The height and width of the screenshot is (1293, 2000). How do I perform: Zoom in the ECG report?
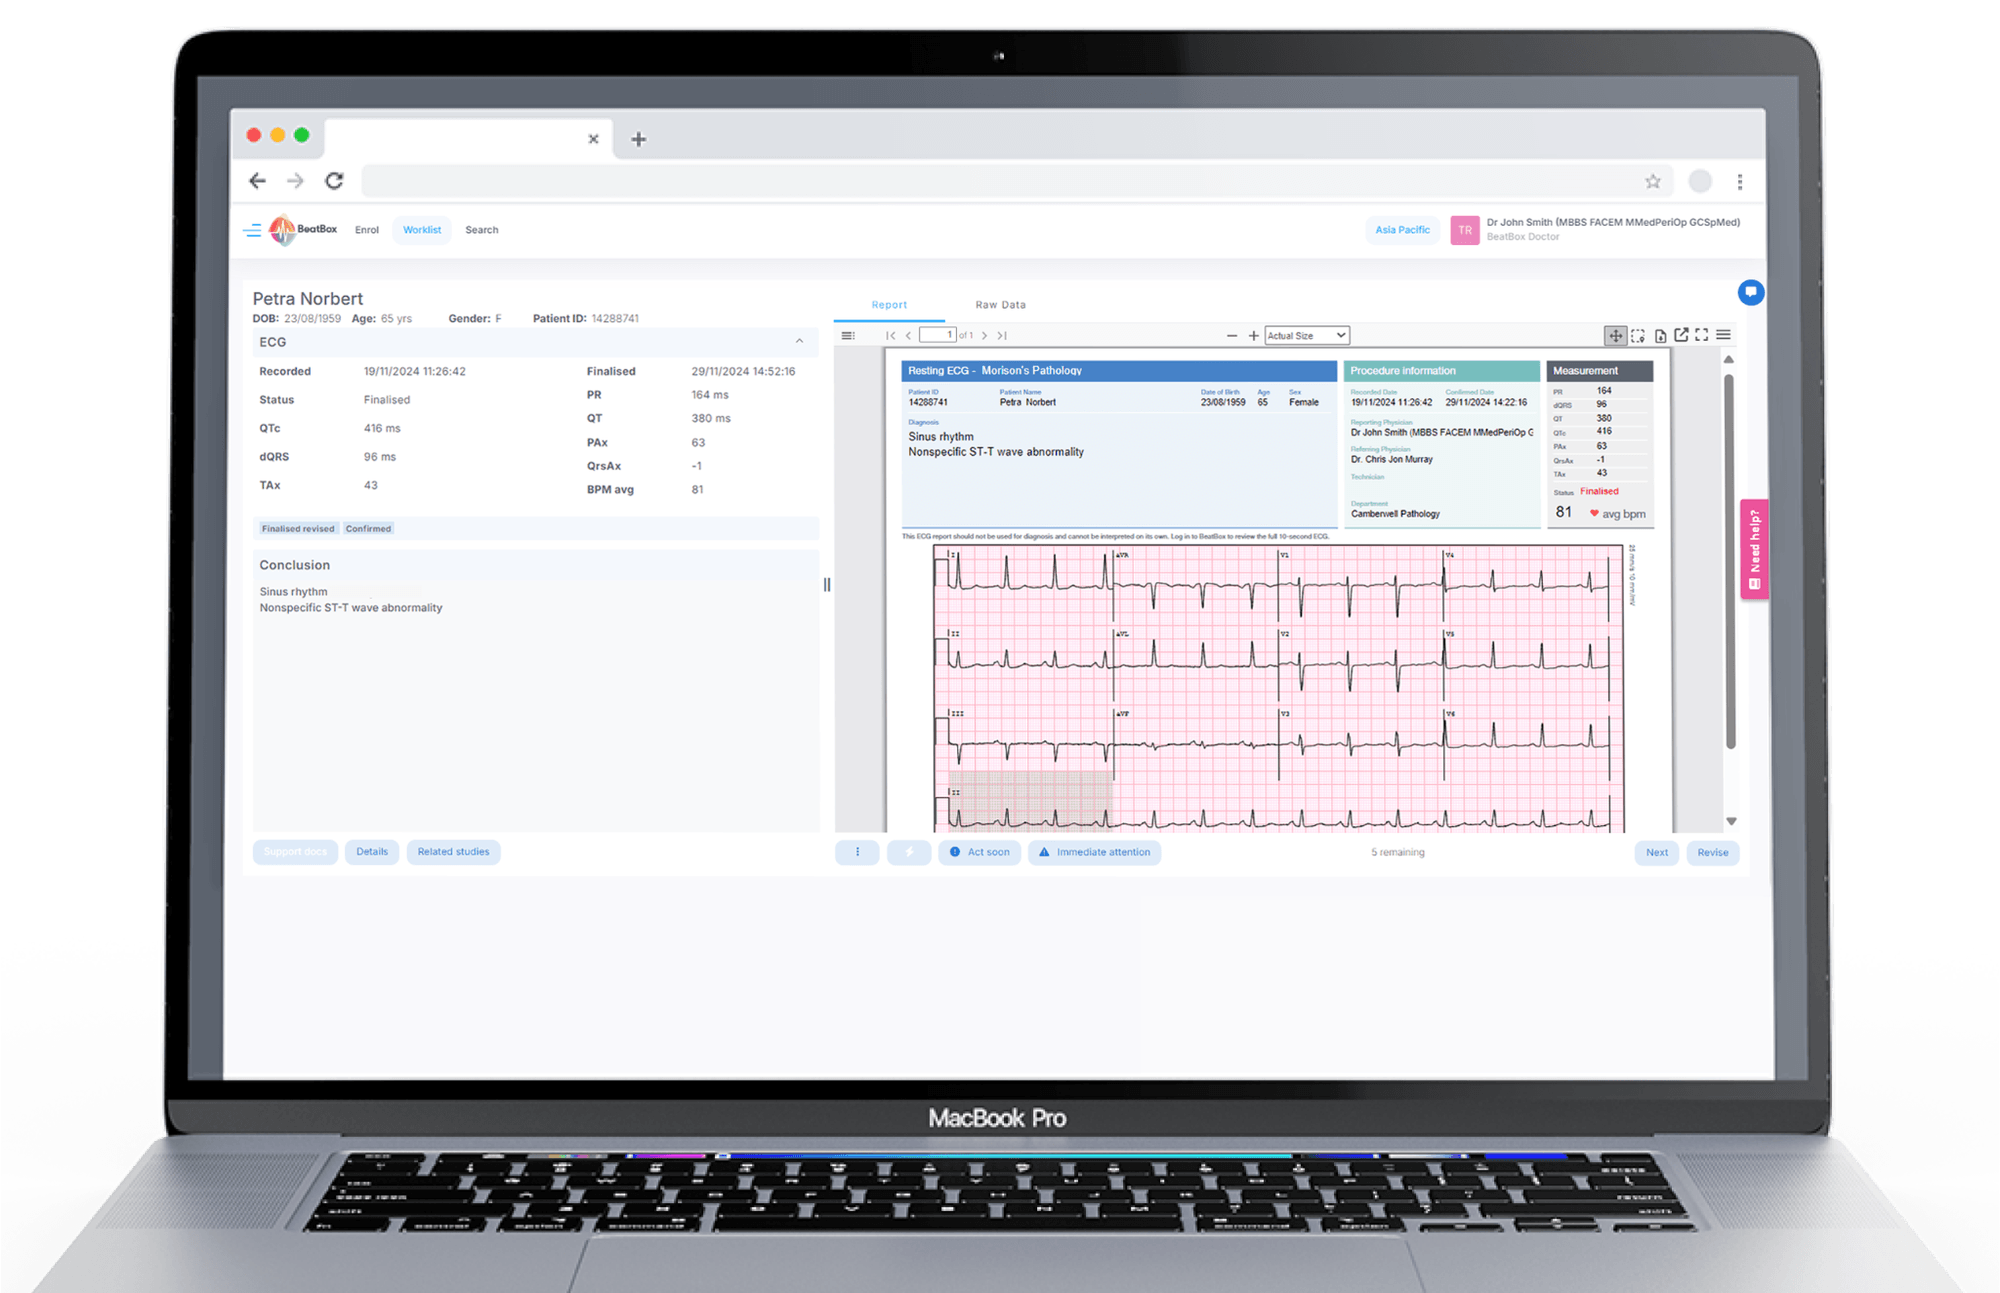pos(1253,336)
